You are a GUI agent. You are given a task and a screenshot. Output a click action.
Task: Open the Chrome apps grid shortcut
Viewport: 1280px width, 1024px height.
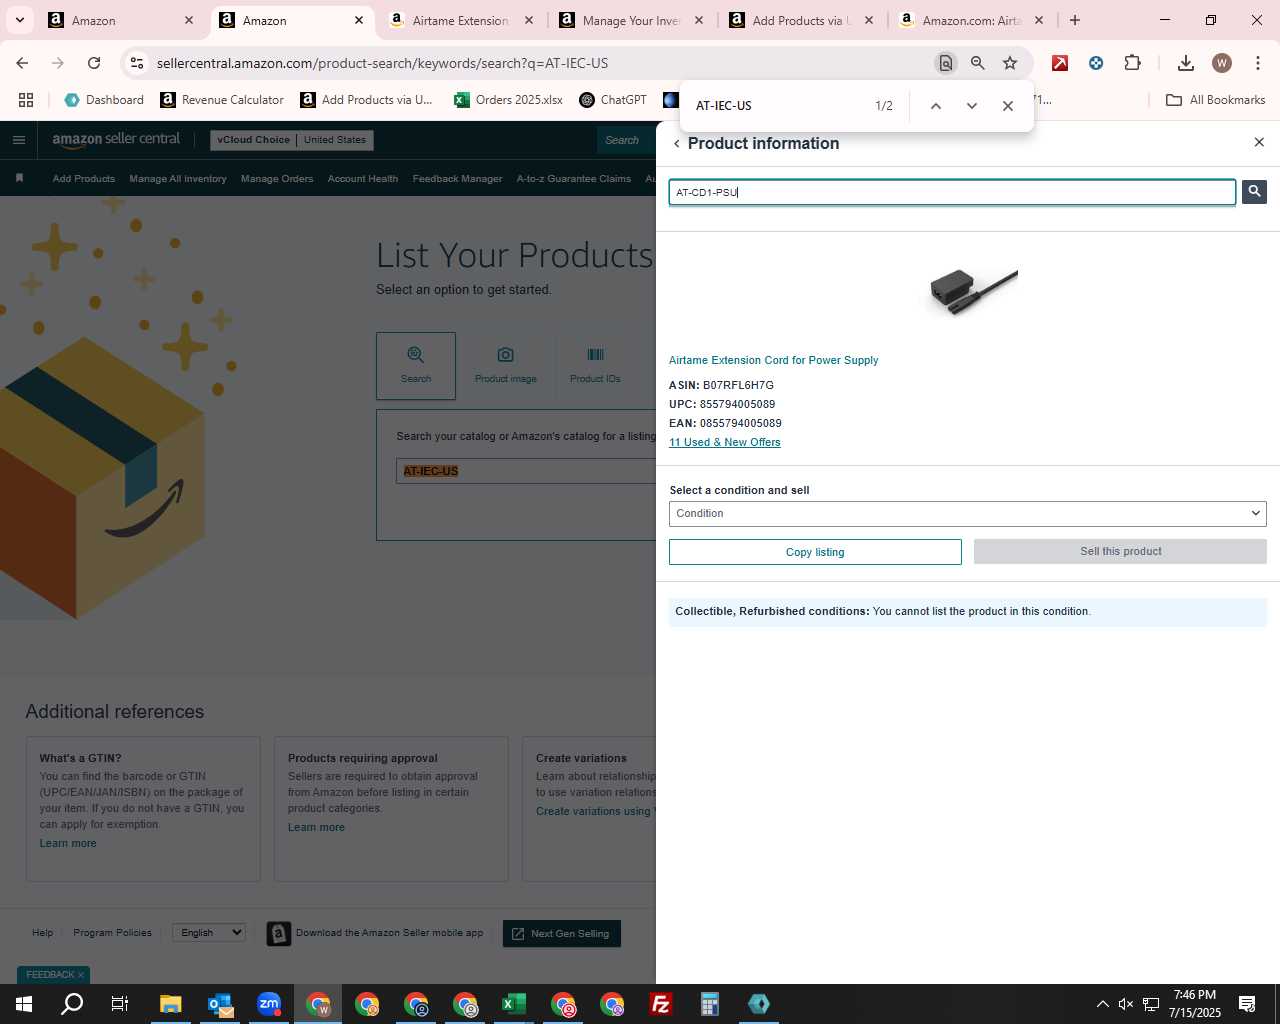(26, 100)
